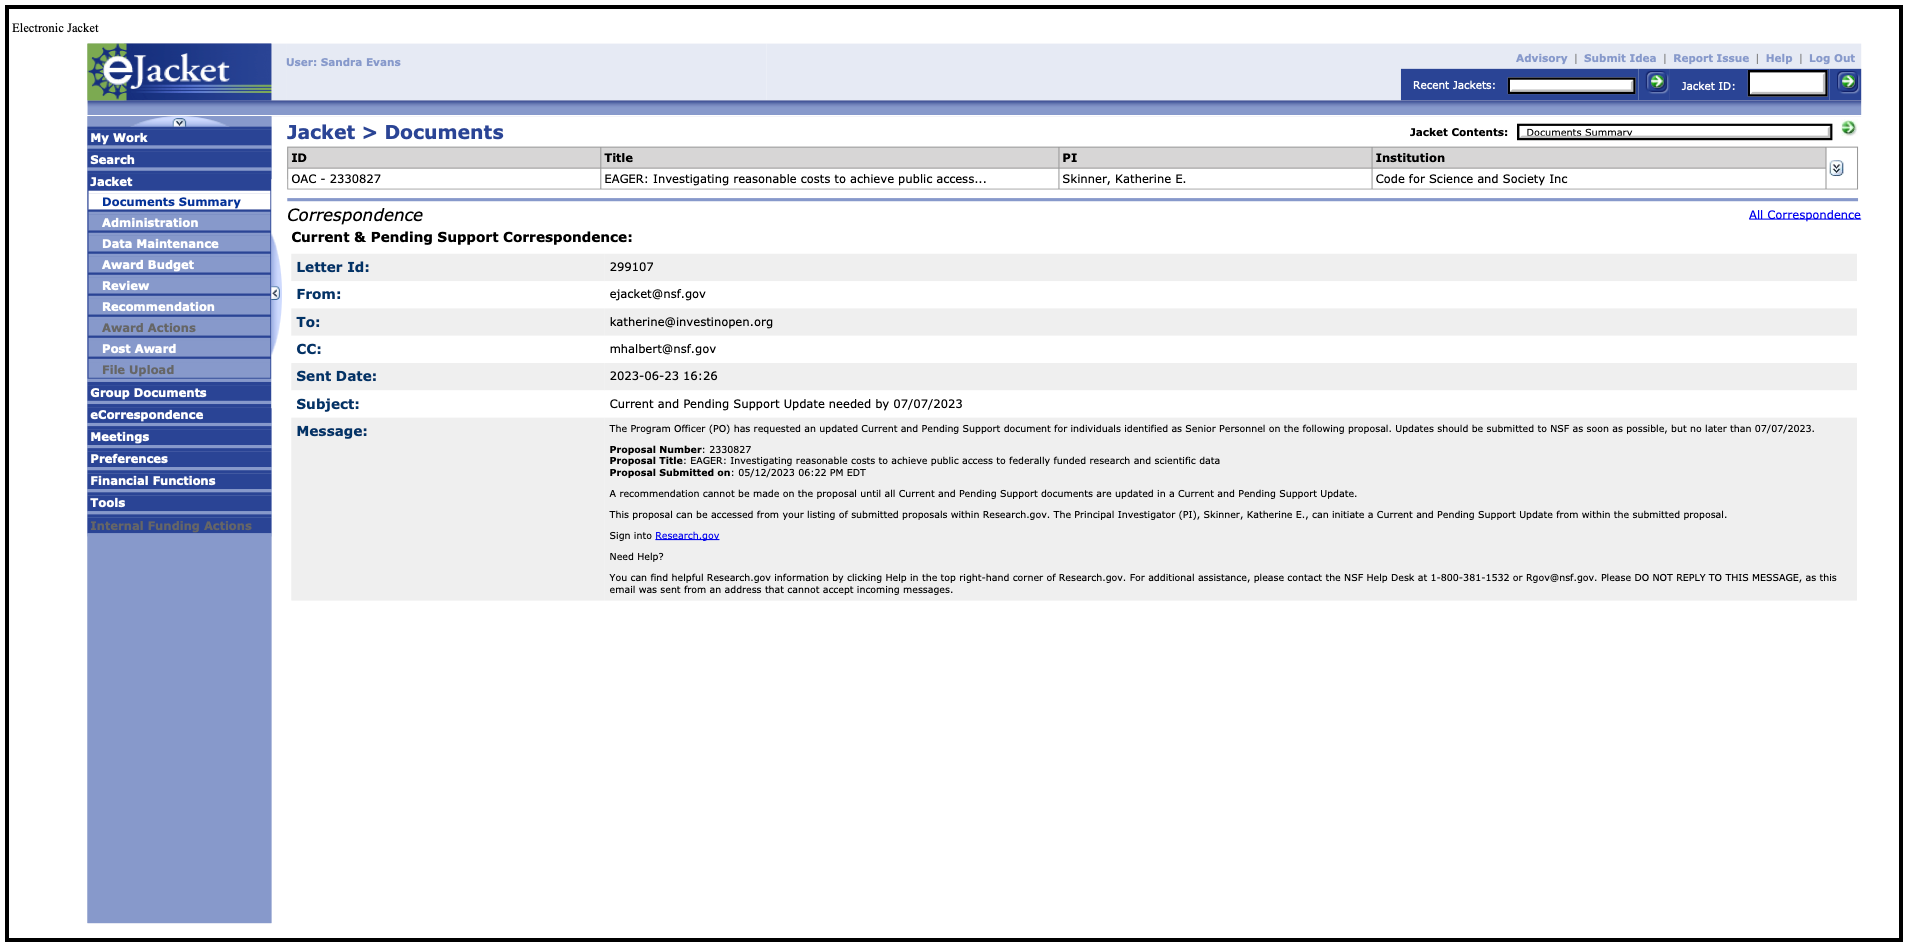This screenshot has height=947, width=1908.
Task: Click the From address ejacket@nsf.gov
Action: [657, 294]
